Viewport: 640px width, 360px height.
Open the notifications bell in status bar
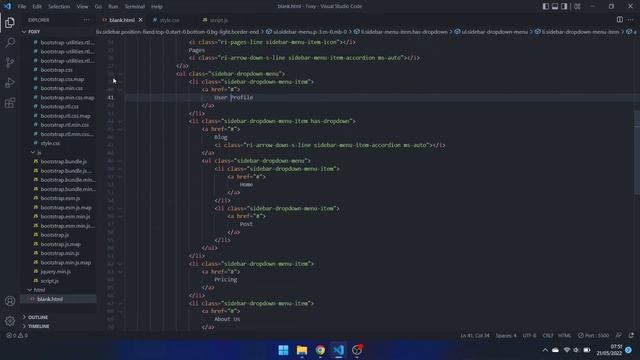tap(631, 336)
